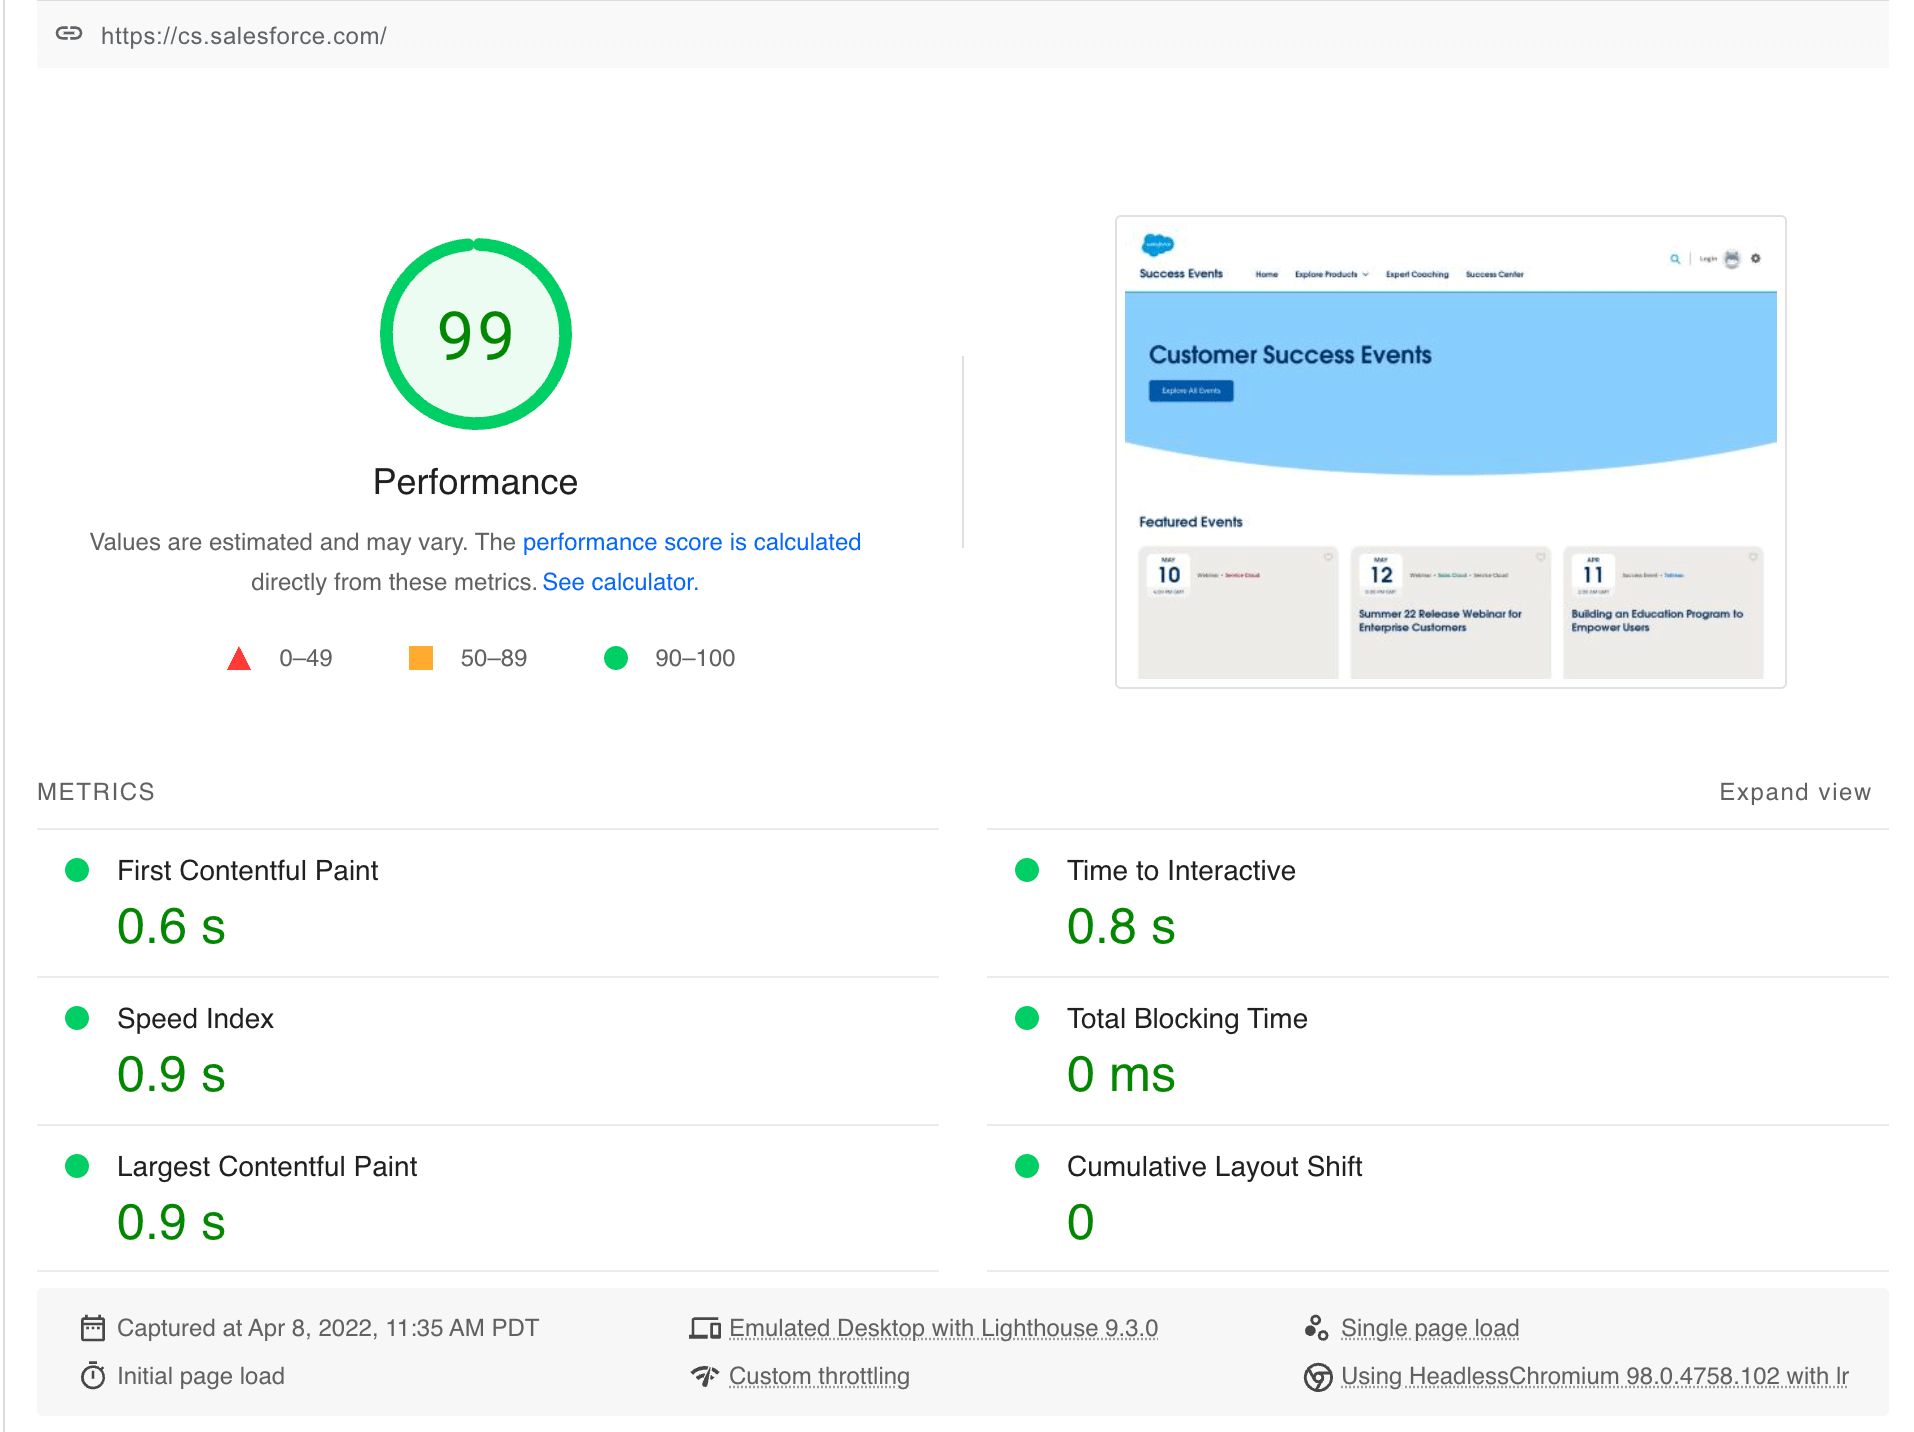Expand the First Contentful Paint metric
1914x1432 pixels.
(247, 871)
